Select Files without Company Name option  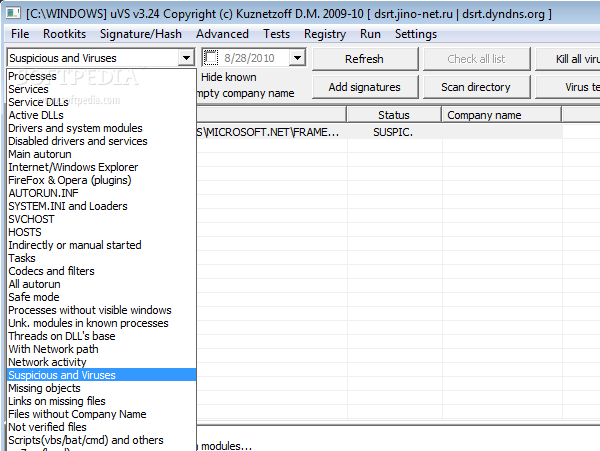click(77, 414)
